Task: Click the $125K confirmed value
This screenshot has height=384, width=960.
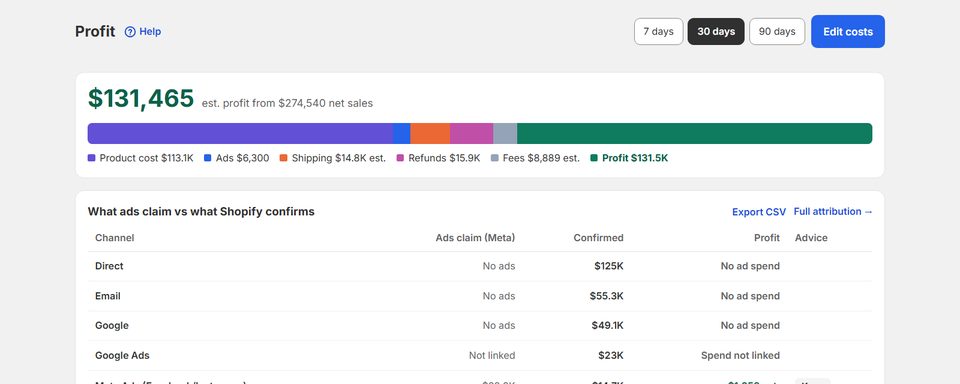Action: pos(609,266)
